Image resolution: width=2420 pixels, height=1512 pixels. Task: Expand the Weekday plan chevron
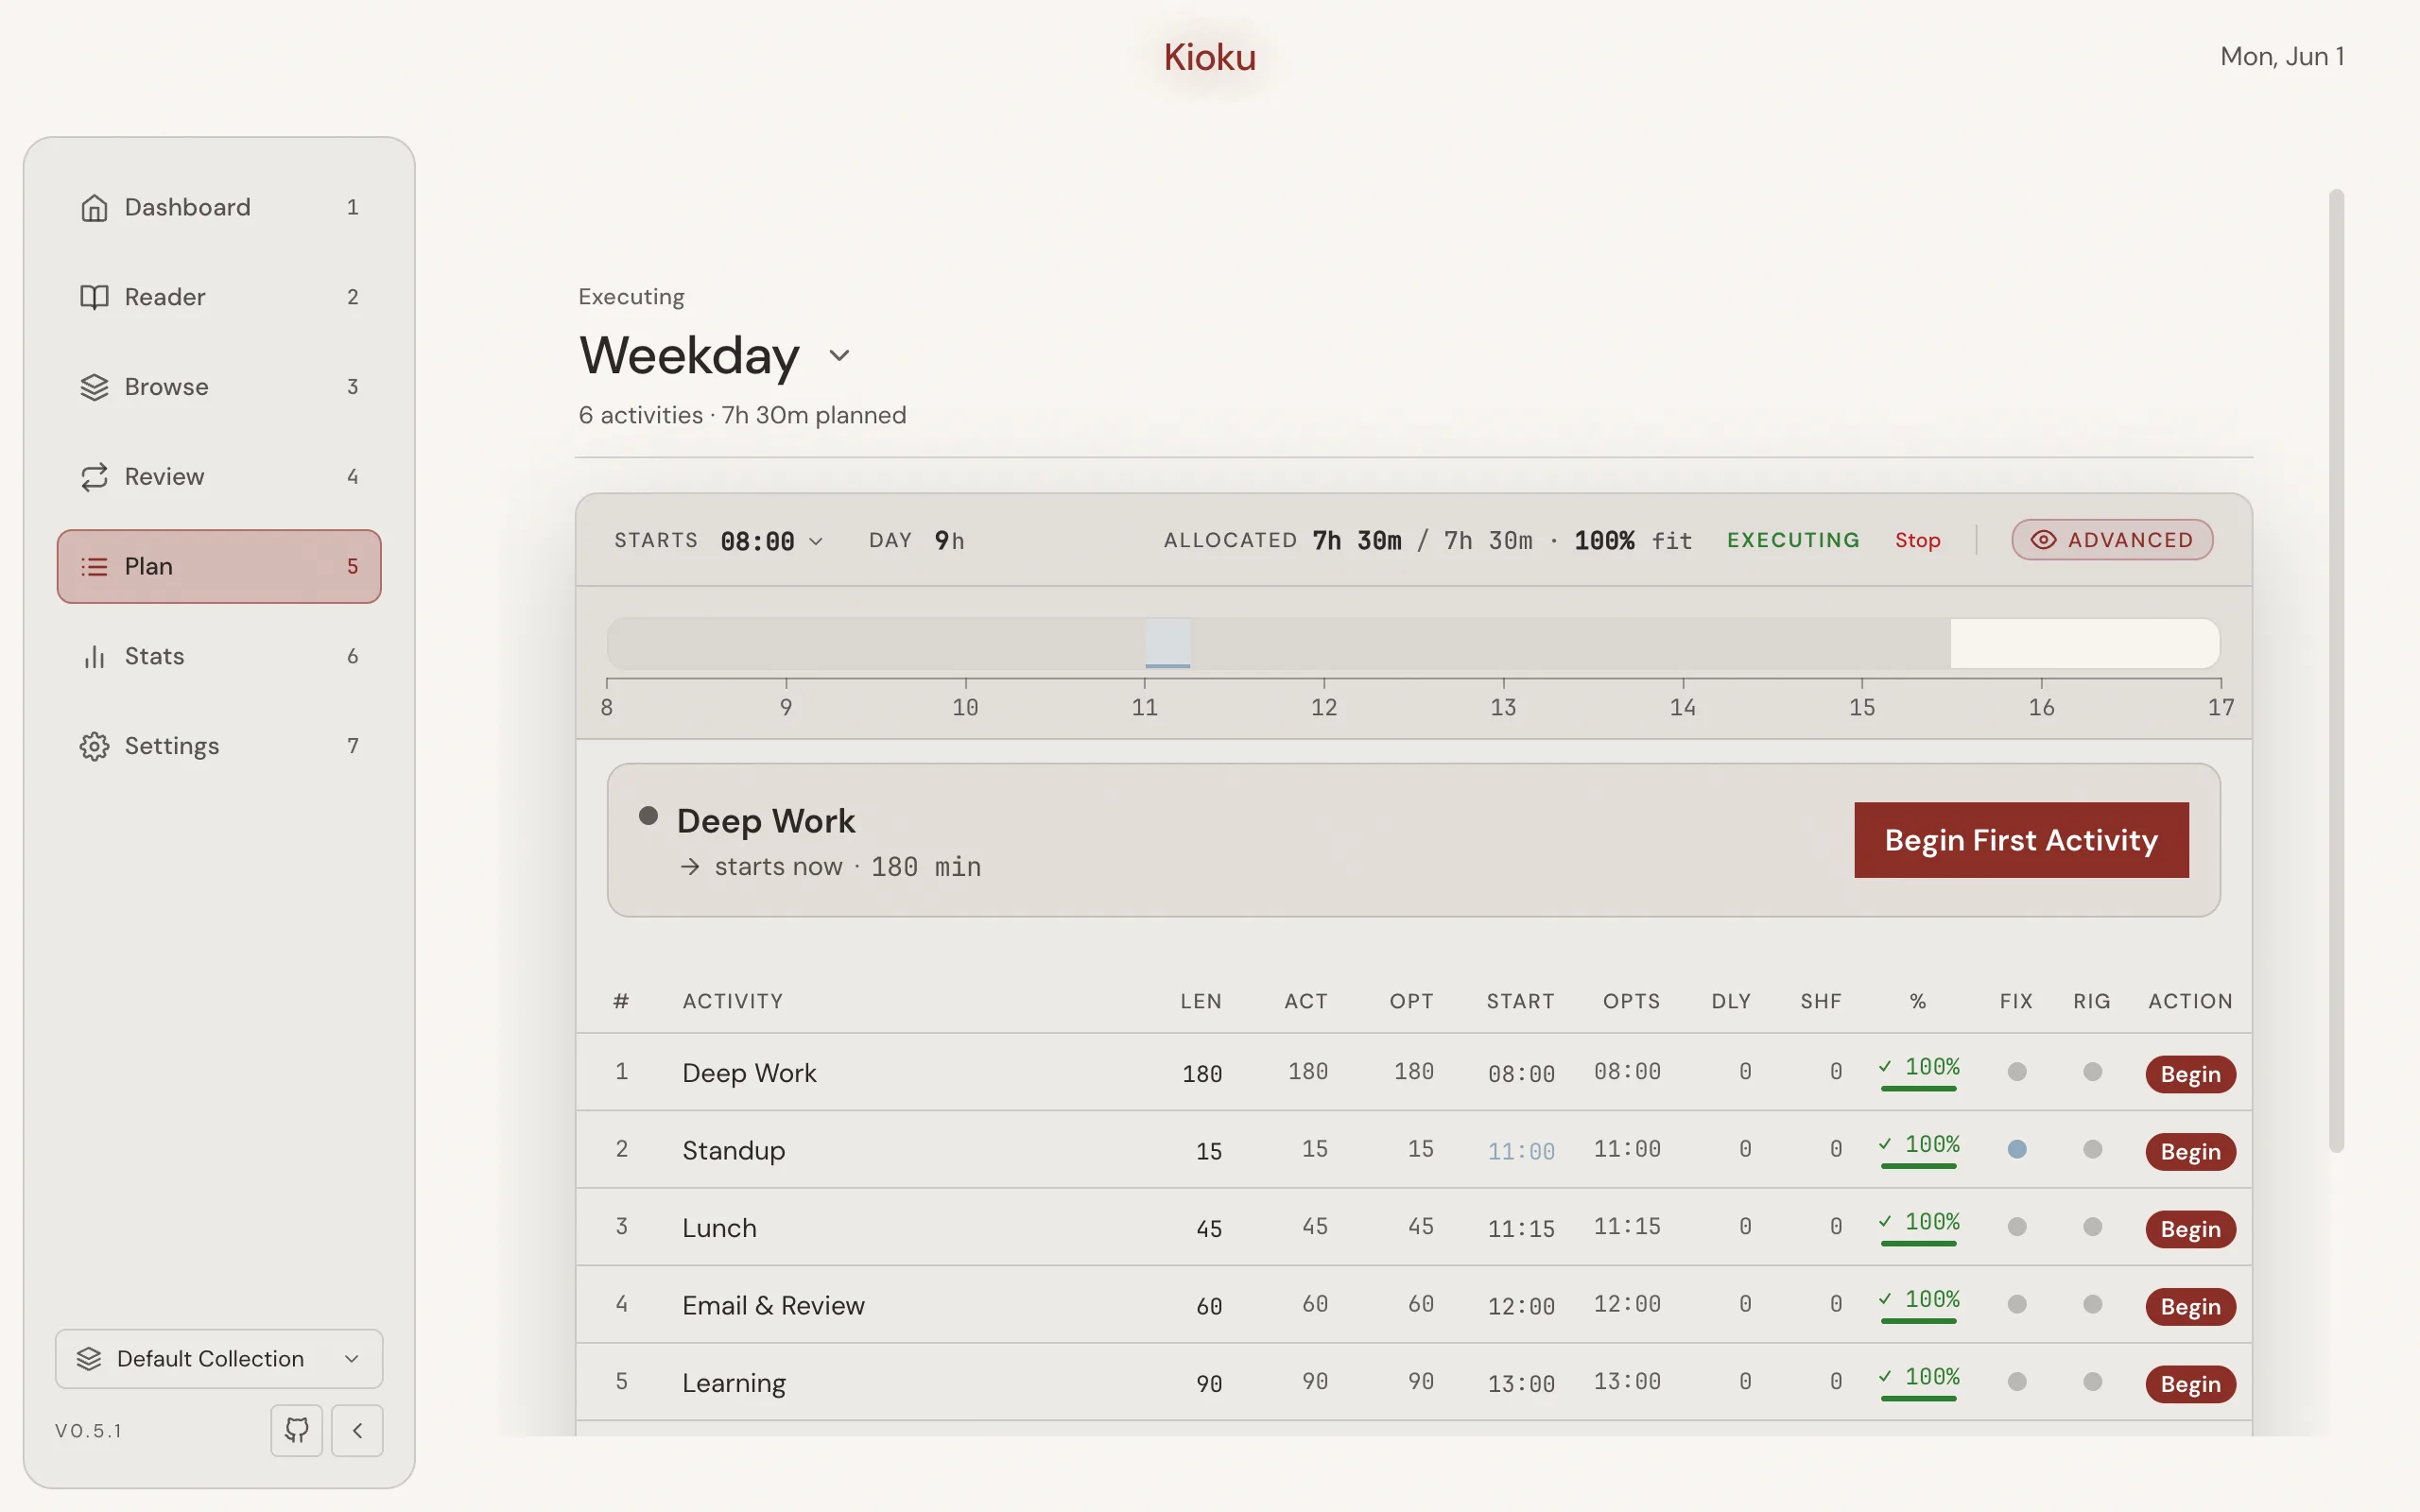839,356
